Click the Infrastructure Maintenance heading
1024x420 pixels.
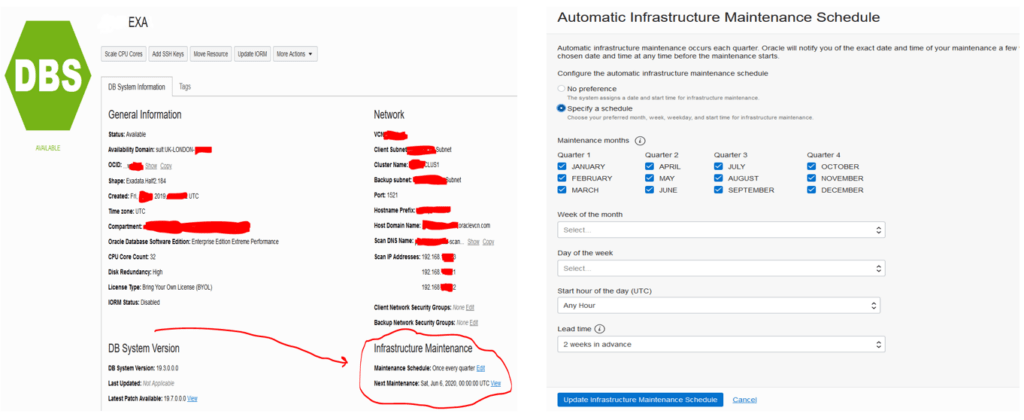423,347
